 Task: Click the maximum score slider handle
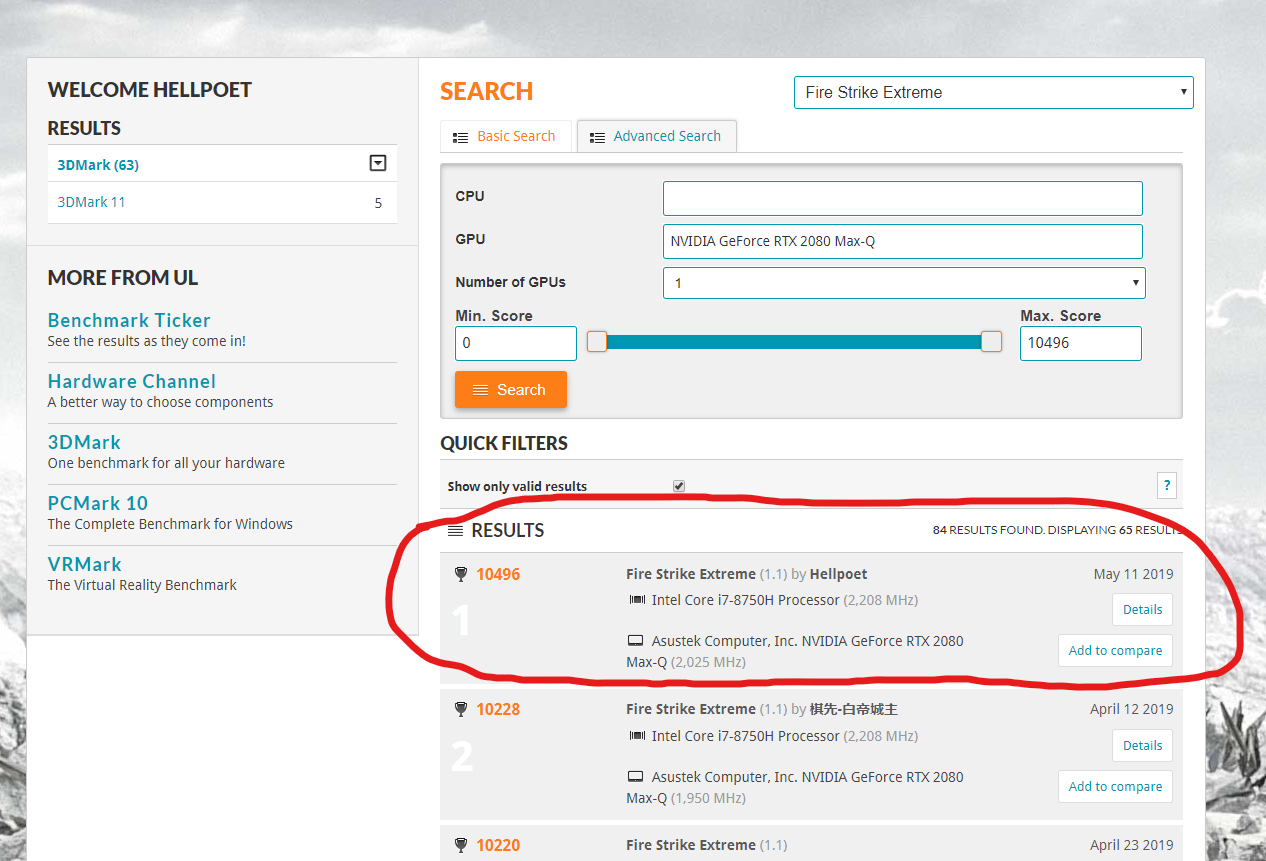991,342
